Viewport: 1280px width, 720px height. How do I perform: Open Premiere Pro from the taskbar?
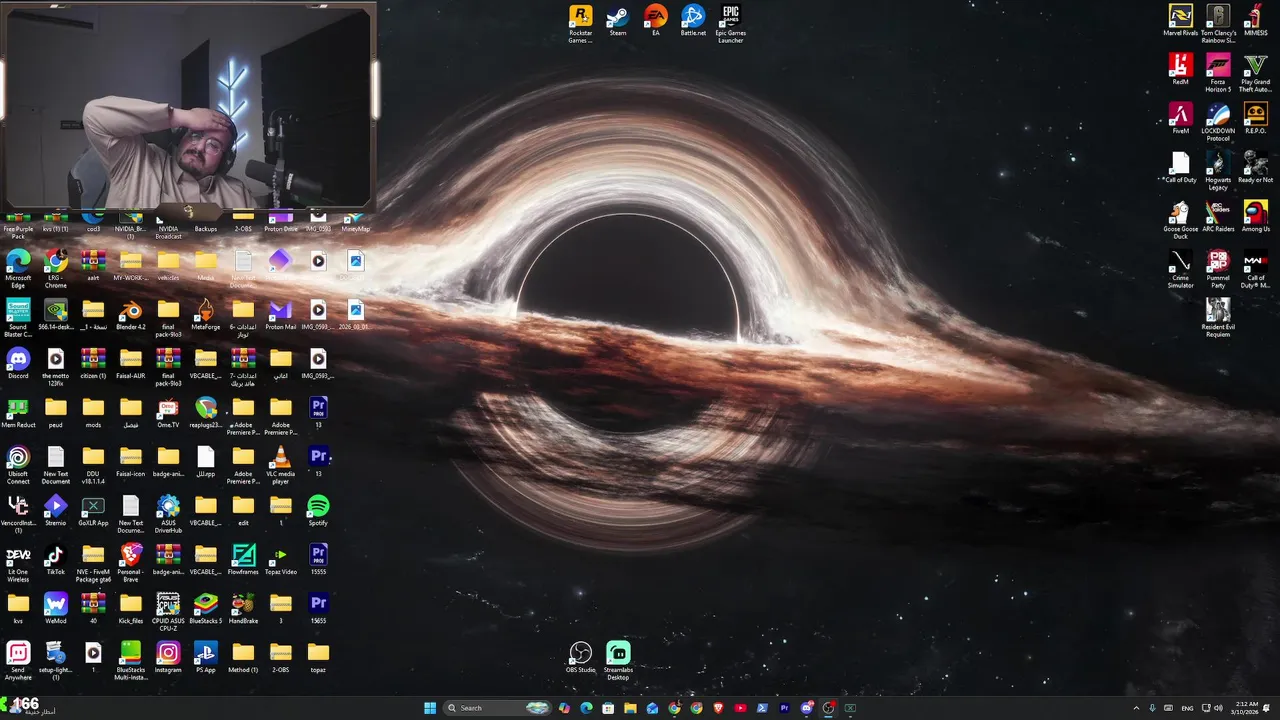[784, 708]
